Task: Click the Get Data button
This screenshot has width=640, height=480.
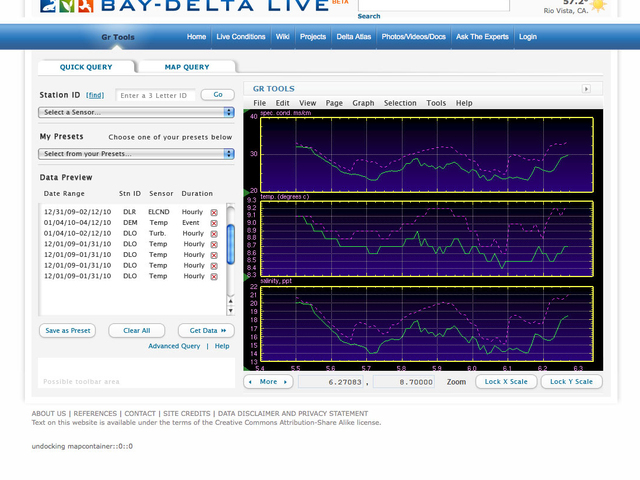Action: (x=207, y=331)
